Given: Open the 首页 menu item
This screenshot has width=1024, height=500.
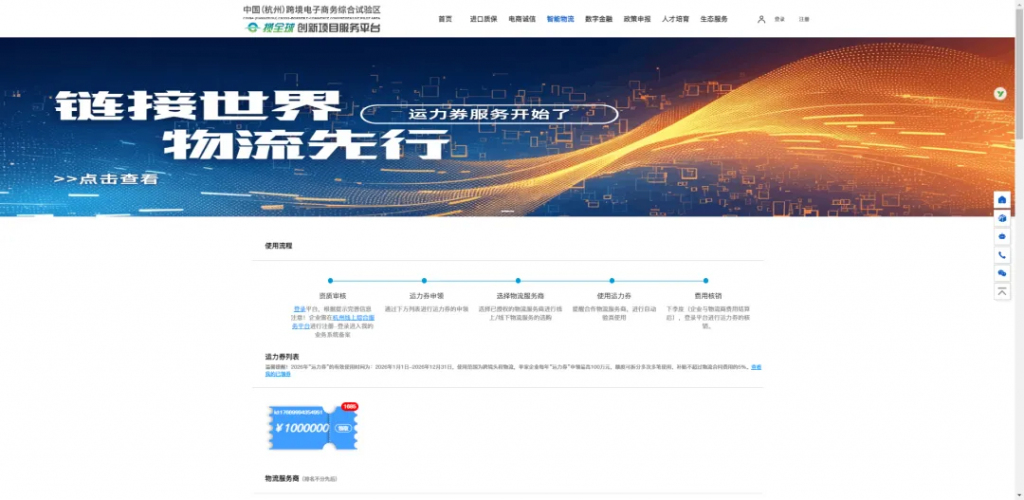Looking at the screenshot, I should point(445,19).
